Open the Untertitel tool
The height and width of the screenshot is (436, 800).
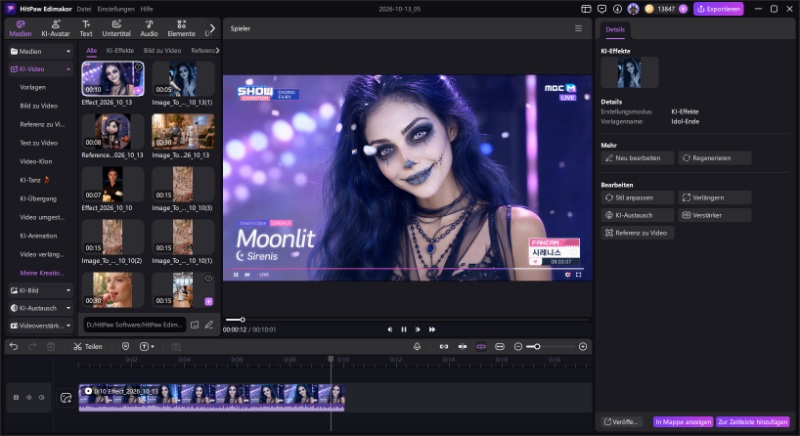pos(116,29)
